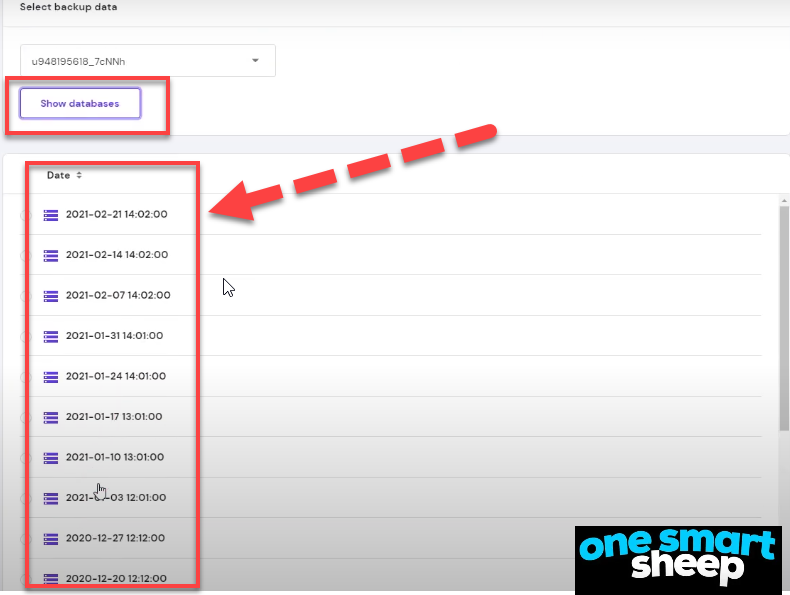This screenshot has width=790, height=595.
Task: Click database icon beside the 2021 12:01:00 backup
Action: pyautogui.click(x=50, y=498)
